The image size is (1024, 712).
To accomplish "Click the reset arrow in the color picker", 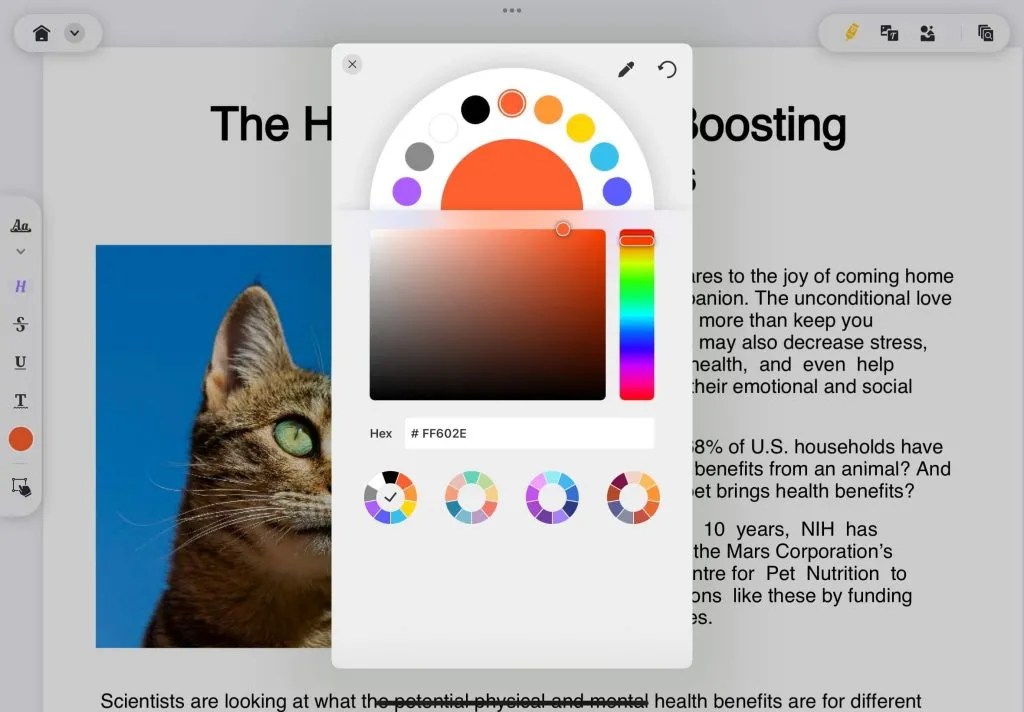I will [x=667, y=70].
